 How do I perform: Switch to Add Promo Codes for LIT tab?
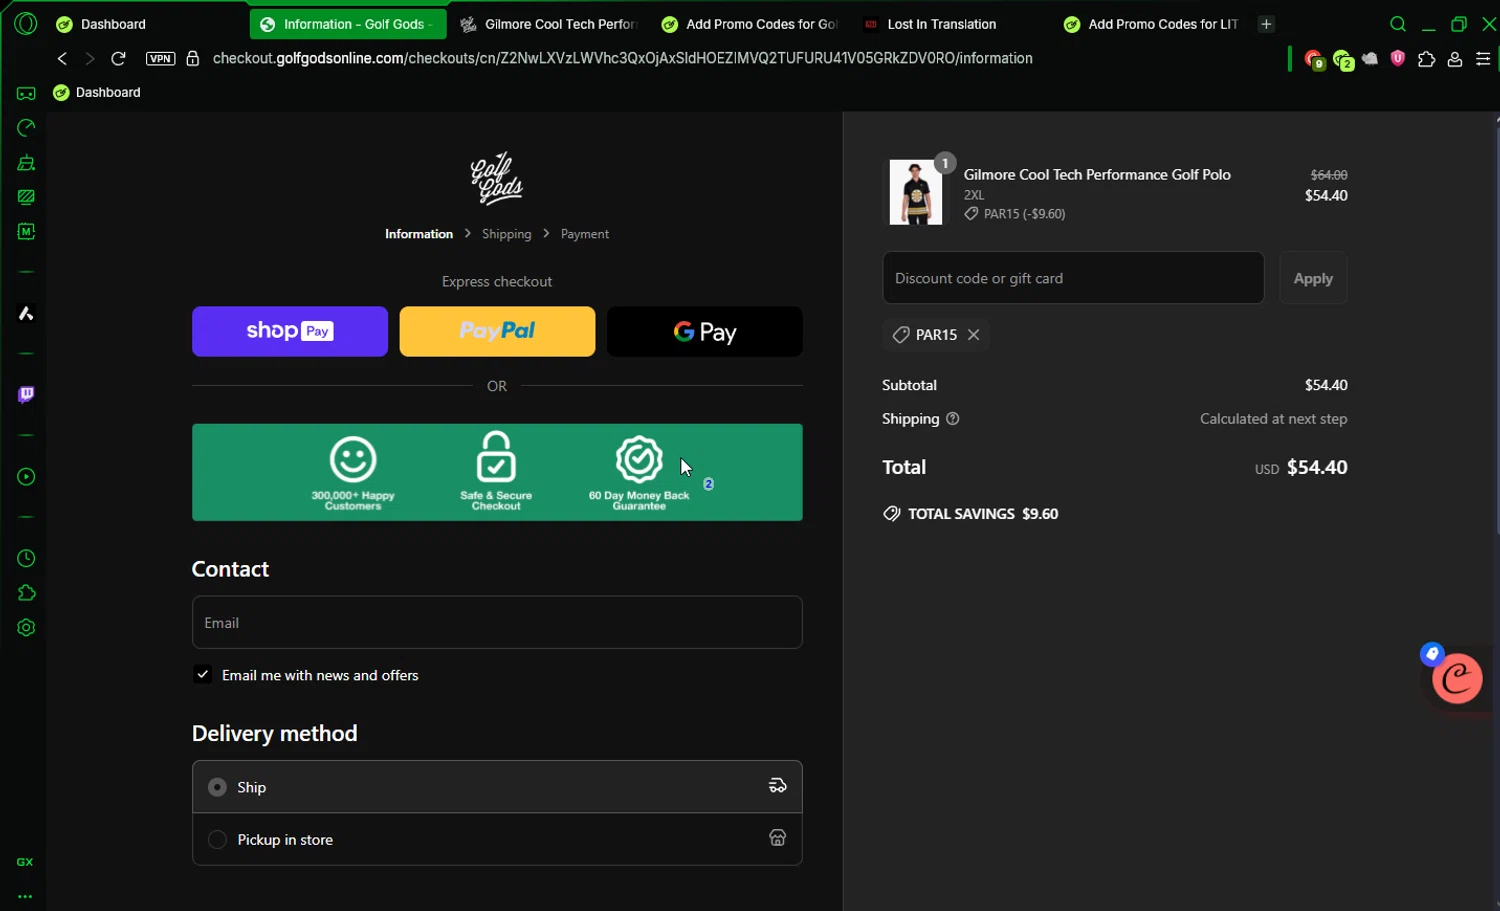tap(1152, 24)
